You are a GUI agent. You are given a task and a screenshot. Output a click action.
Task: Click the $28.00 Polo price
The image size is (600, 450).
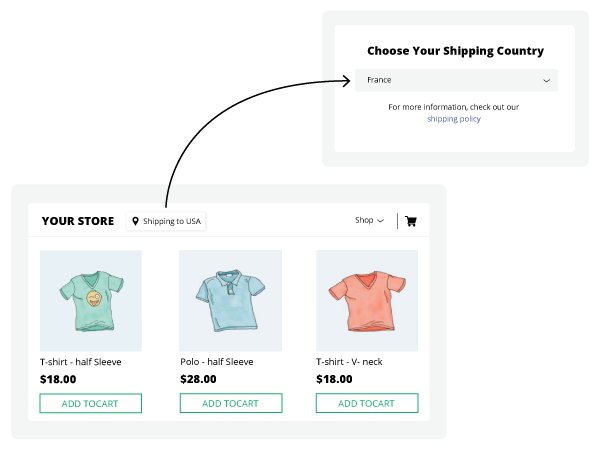click(x=198, y=379)
